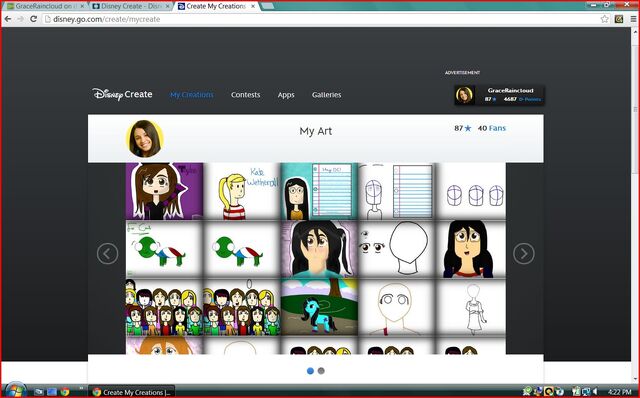
Task: Click the small avatar in GraceRaincloud badge
Action: click(464, 95)
